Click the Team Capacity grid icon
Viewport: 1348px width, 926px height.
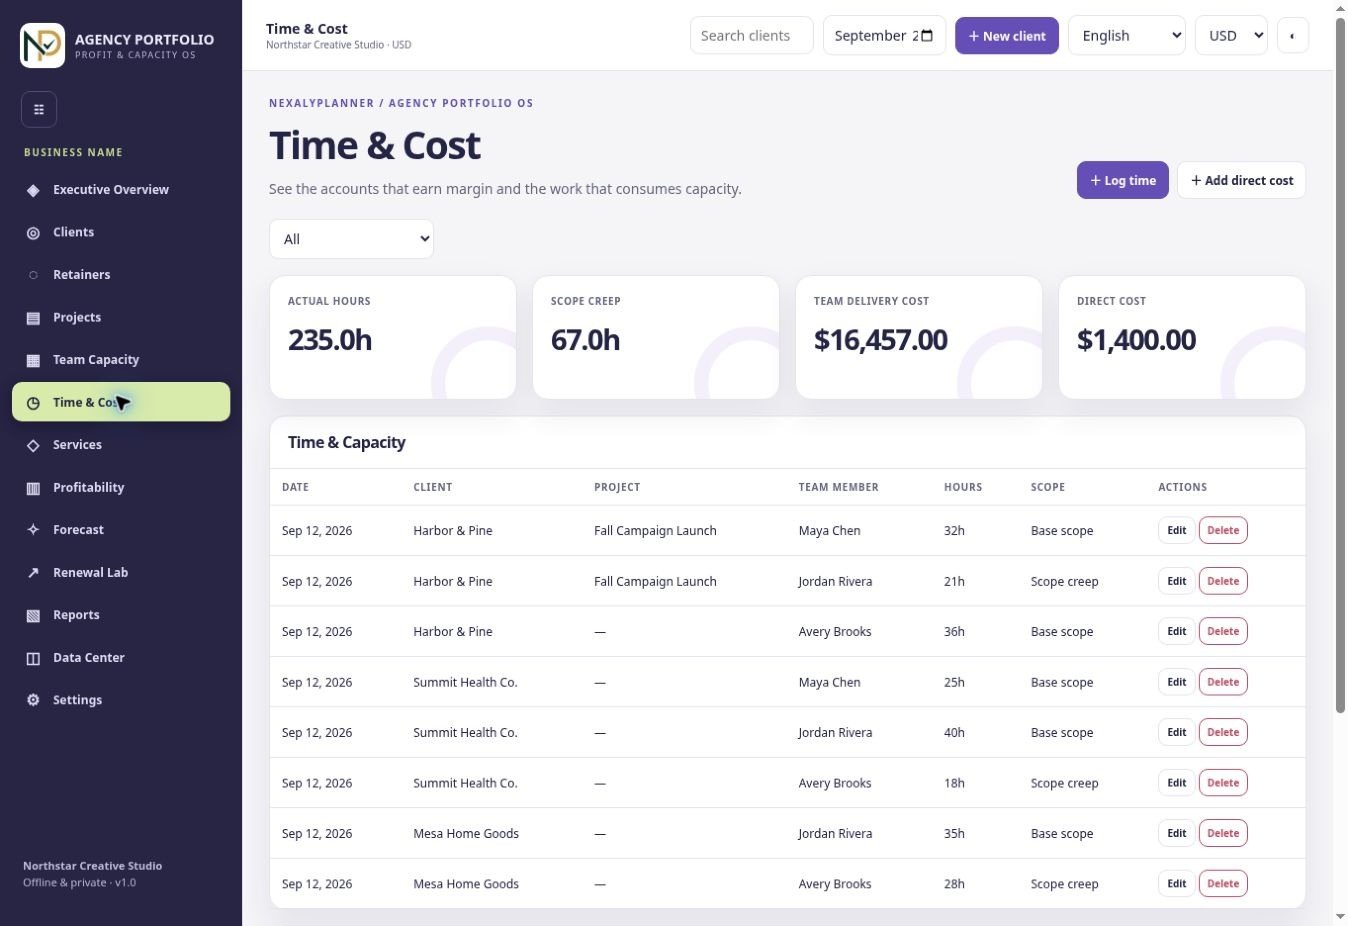(x=33, y=360)
